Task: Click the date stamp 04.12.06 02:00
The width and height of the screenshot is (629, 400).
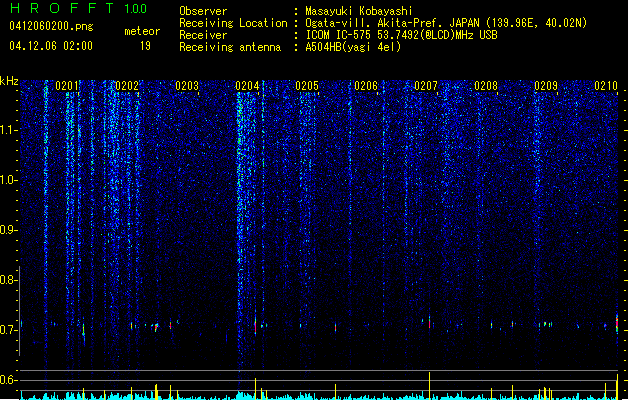Action: 51,46
